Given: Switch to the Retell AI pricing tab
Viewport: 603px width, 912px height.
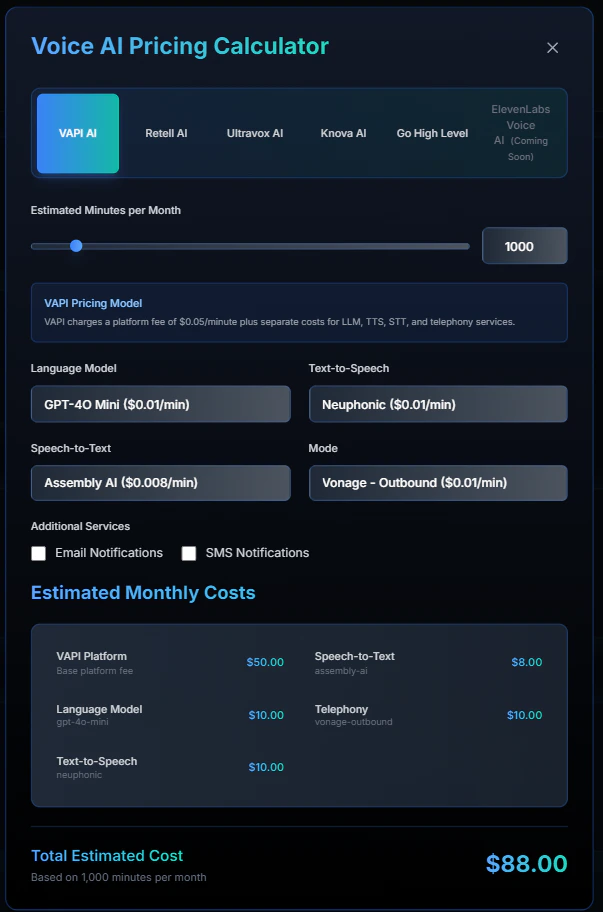Looking at the screenshot, I should tap(166, 132).
